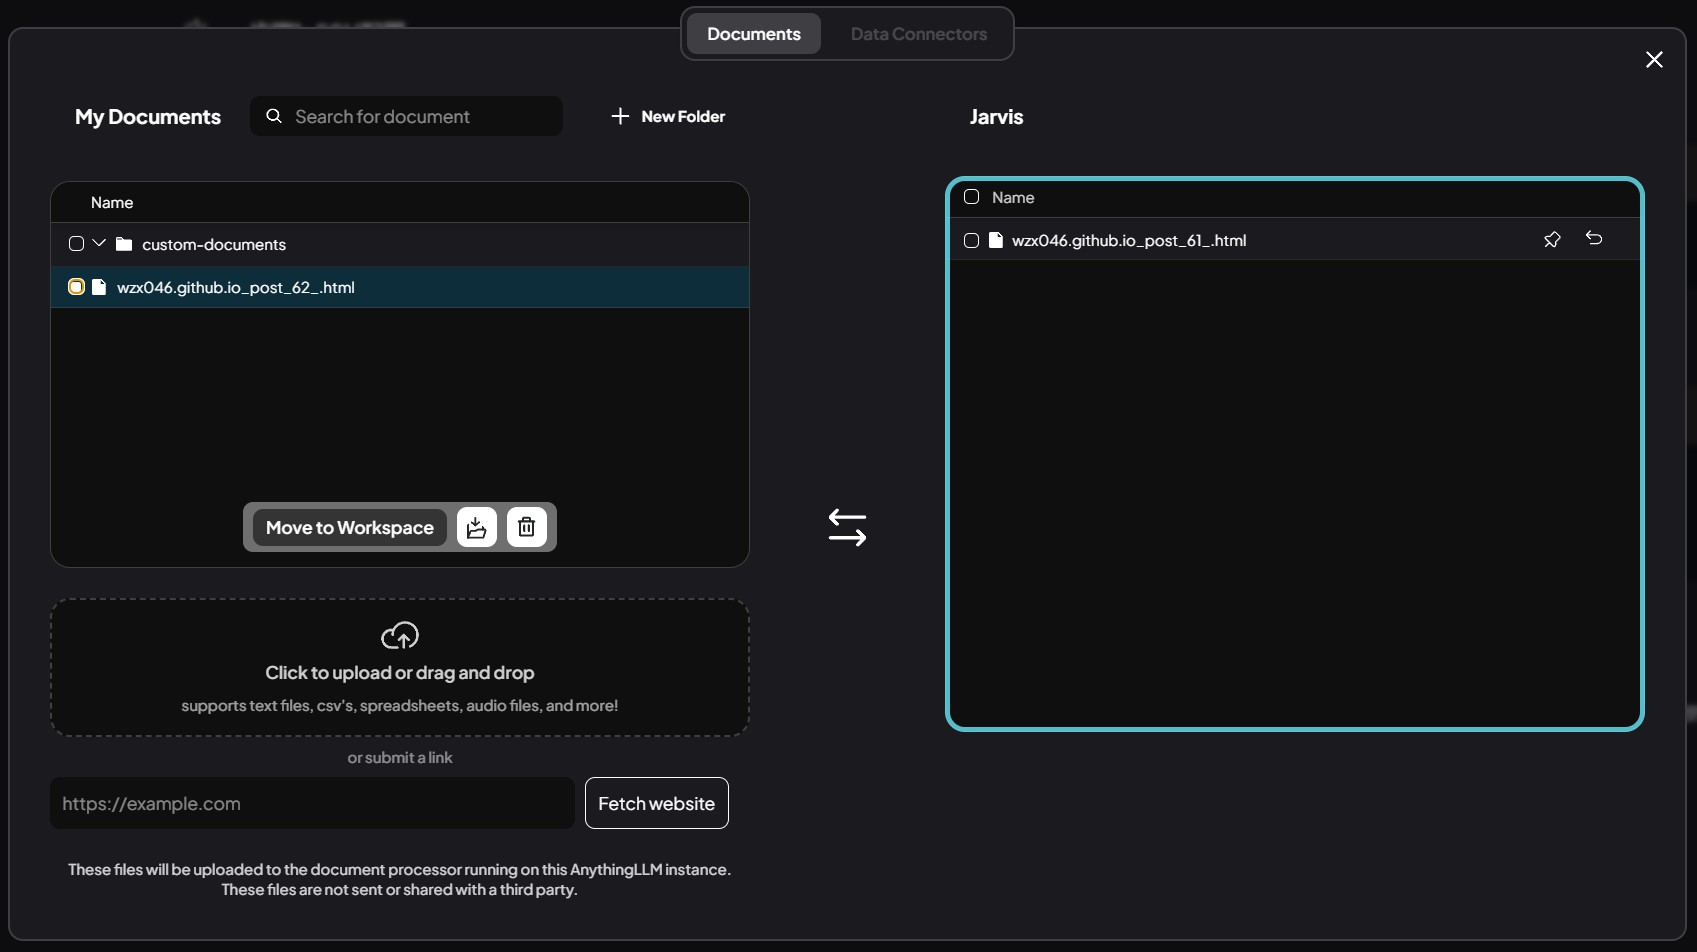Click the cloud upload icon
This screenshot has height=952, width=1697.
point(400,635)
